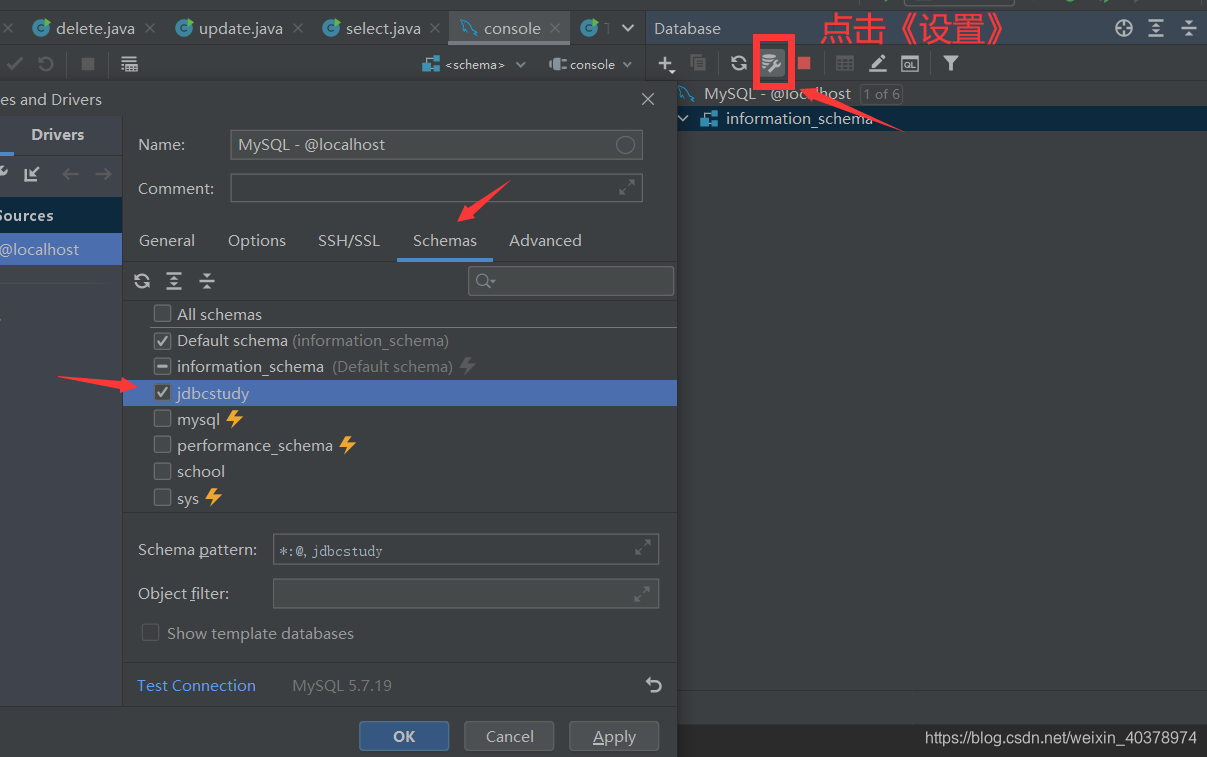Uncheck the jdbcstudy checkbox
Image resolution: width=1207 pixels, height=757 pixels.
click(x=162, y=393)
